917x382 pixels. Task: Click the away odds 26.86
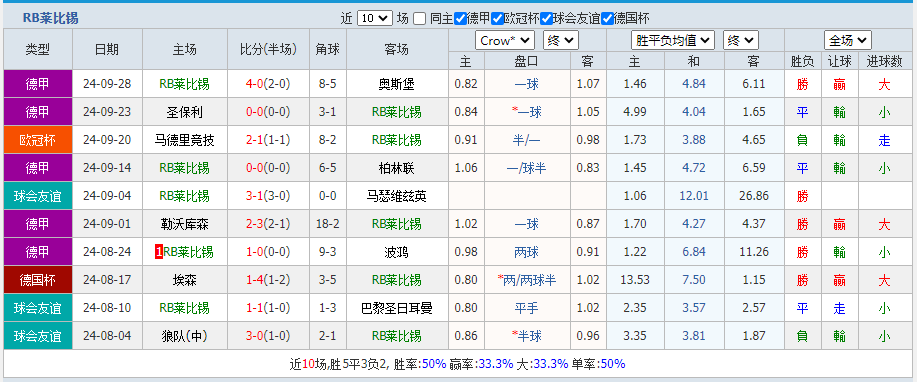[754, 196]
